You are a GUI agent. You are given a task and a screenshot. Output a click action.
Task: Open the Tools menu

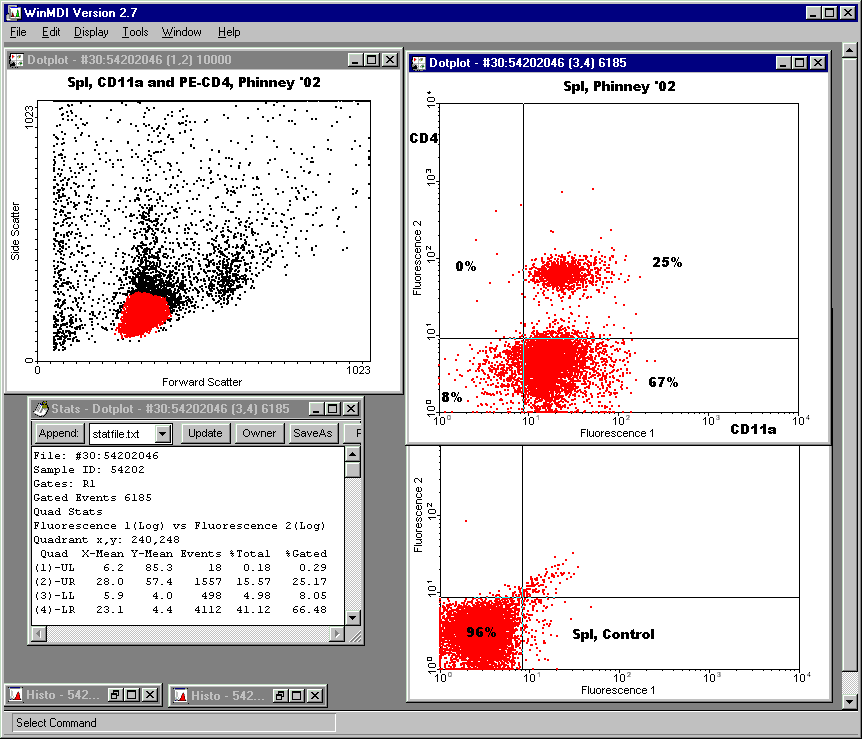click(135, 32)
